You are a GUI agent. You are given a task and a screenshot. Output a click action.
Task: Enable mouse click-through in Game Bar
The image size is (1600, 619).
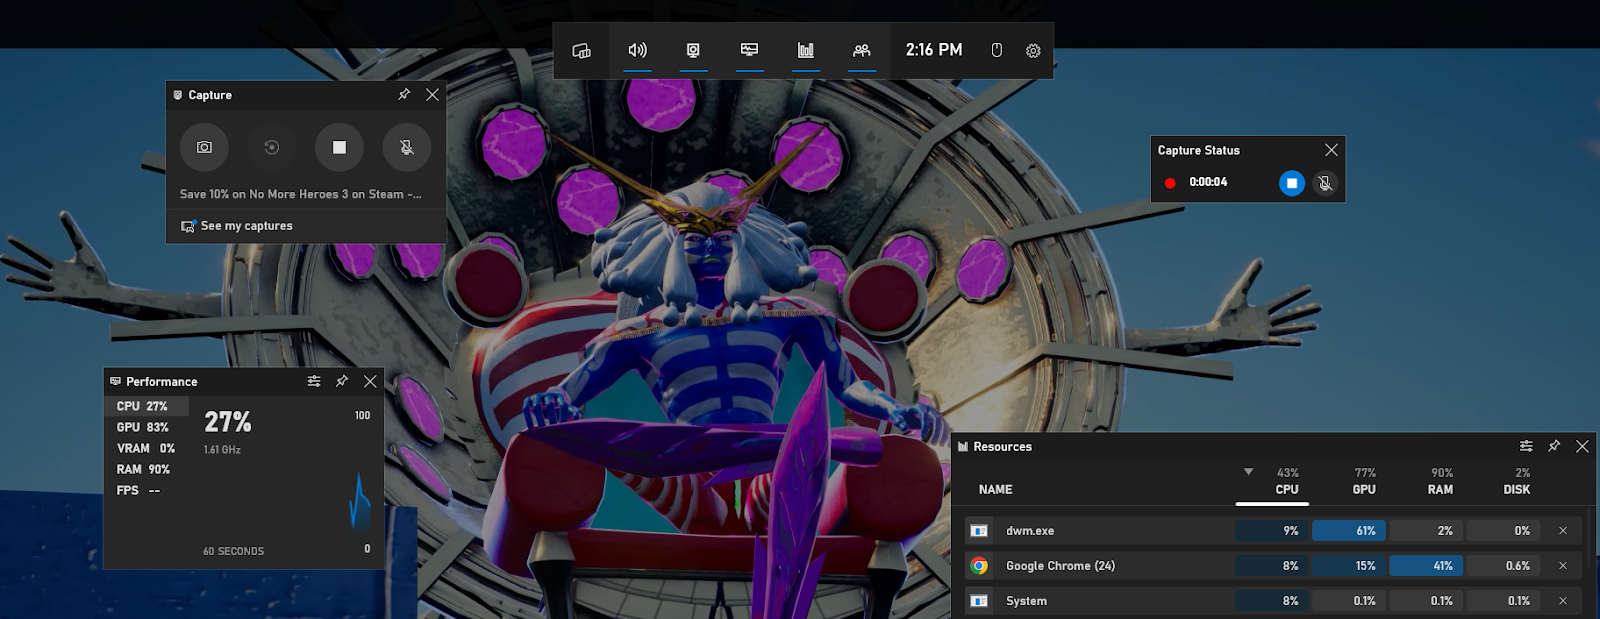997,51
